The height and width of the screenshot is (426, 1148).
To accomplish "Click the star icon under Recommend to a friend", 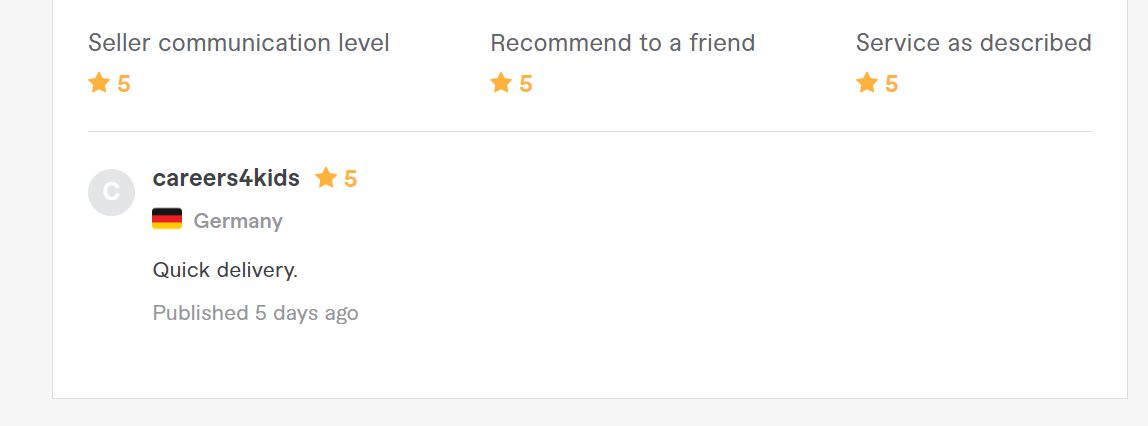I will pyautogui.click(x=500, y=83).
